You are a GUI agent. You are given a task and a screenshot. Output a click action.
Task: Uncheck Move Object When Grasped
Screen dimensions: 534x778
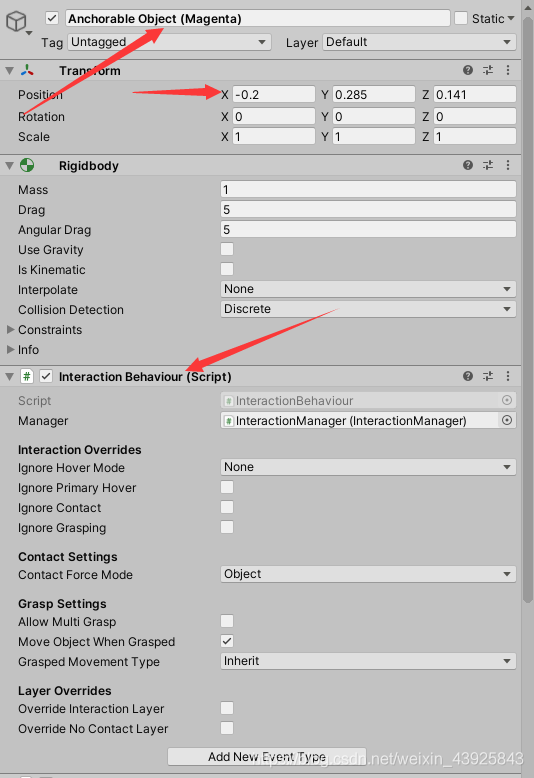[227, 641]
